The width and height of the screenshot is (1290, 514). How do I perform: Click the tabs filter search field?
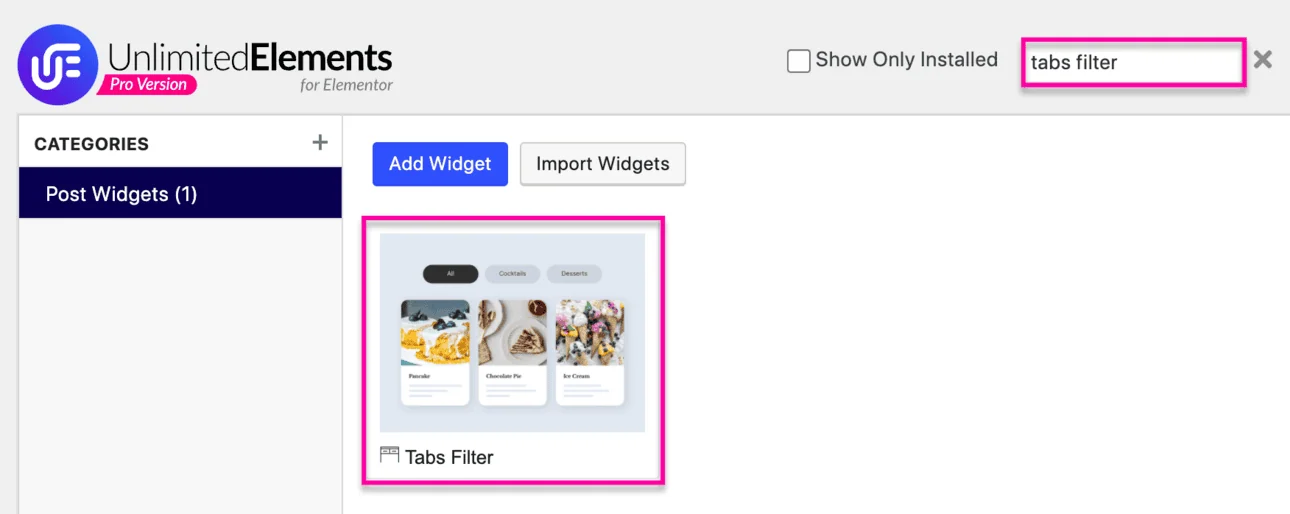pos(1132,62)
